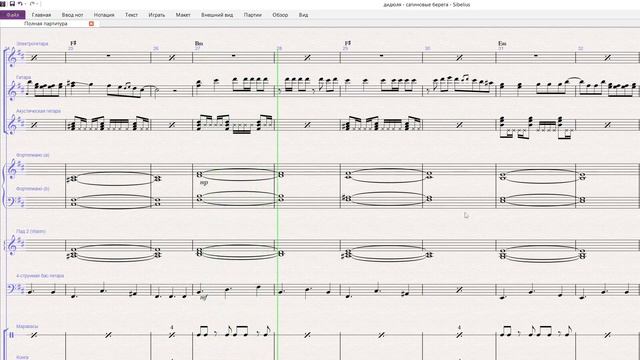Image resolution: width=640 pixels, height=360 pixels.
Task: Select the F♯ chord symbol above bar 29
Action: (x=348, y=43)
